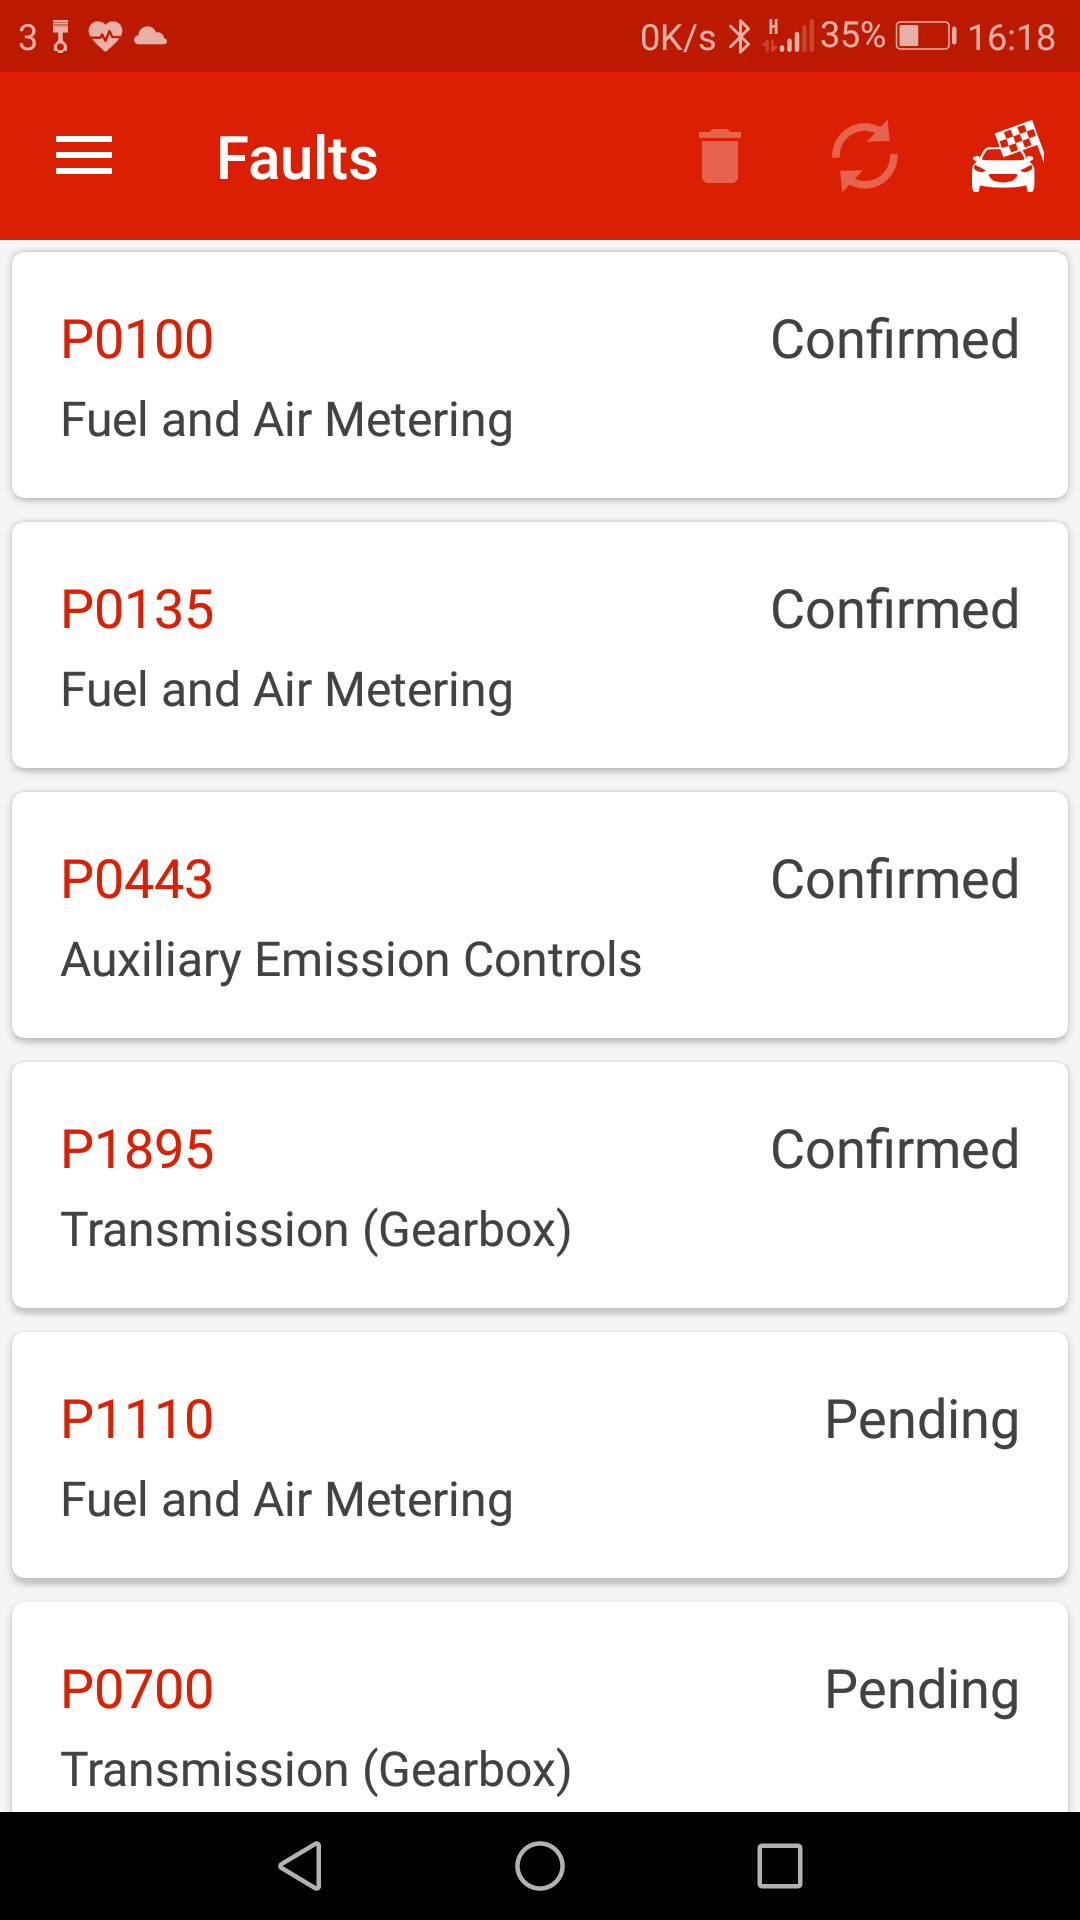The height and width of the screenshot is (1920, 1080).
Task: Tap the P1110 pending fault code
Action: 540,1455
